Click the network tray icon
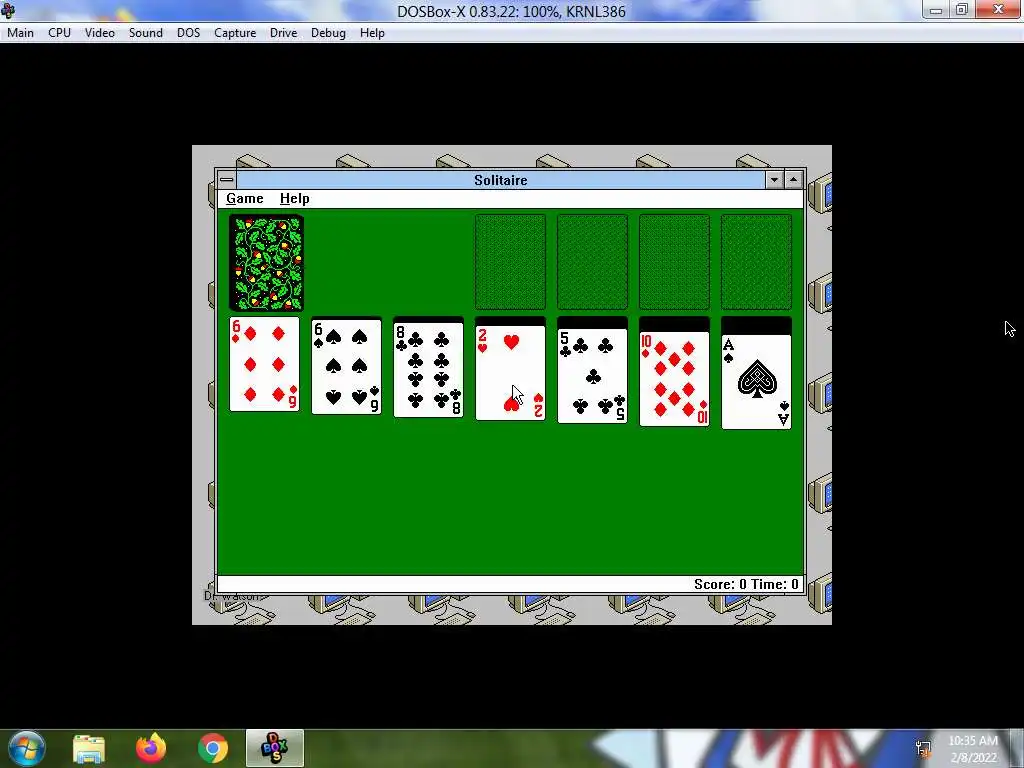Viewport: 1024px width, 768px height. click(x=923, y=749)
